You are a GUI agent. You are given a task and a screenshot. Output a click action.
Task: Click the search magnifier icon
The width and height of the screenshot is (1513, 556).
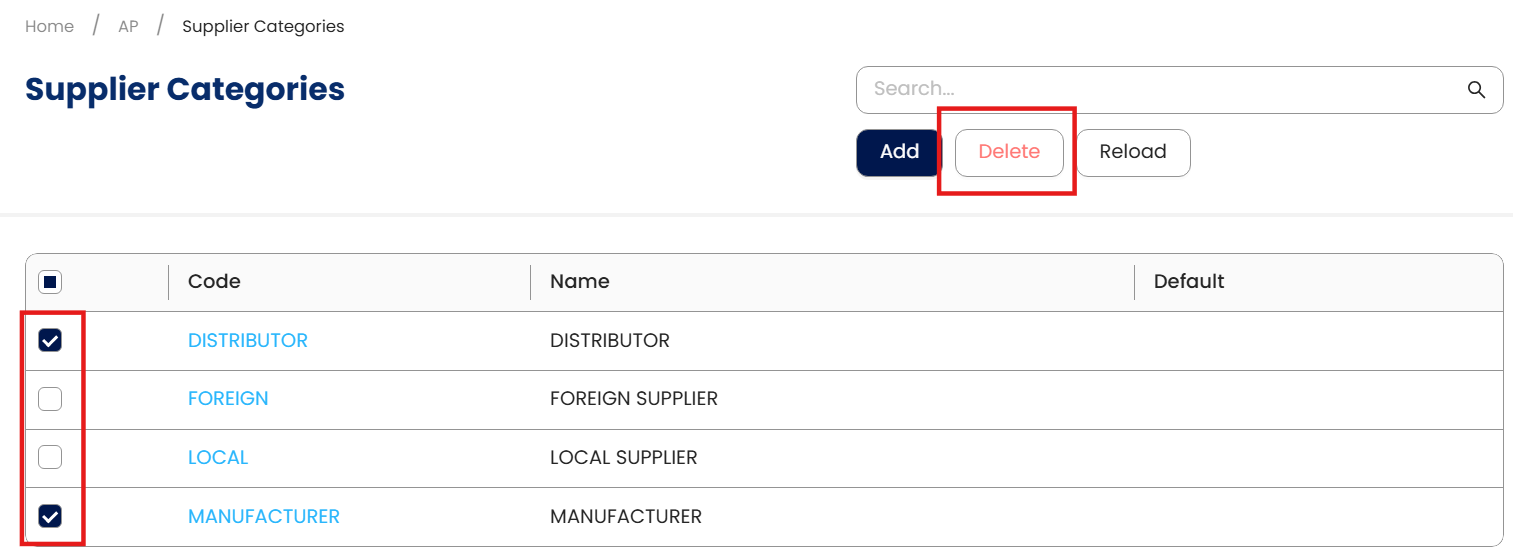(1476, 90)
